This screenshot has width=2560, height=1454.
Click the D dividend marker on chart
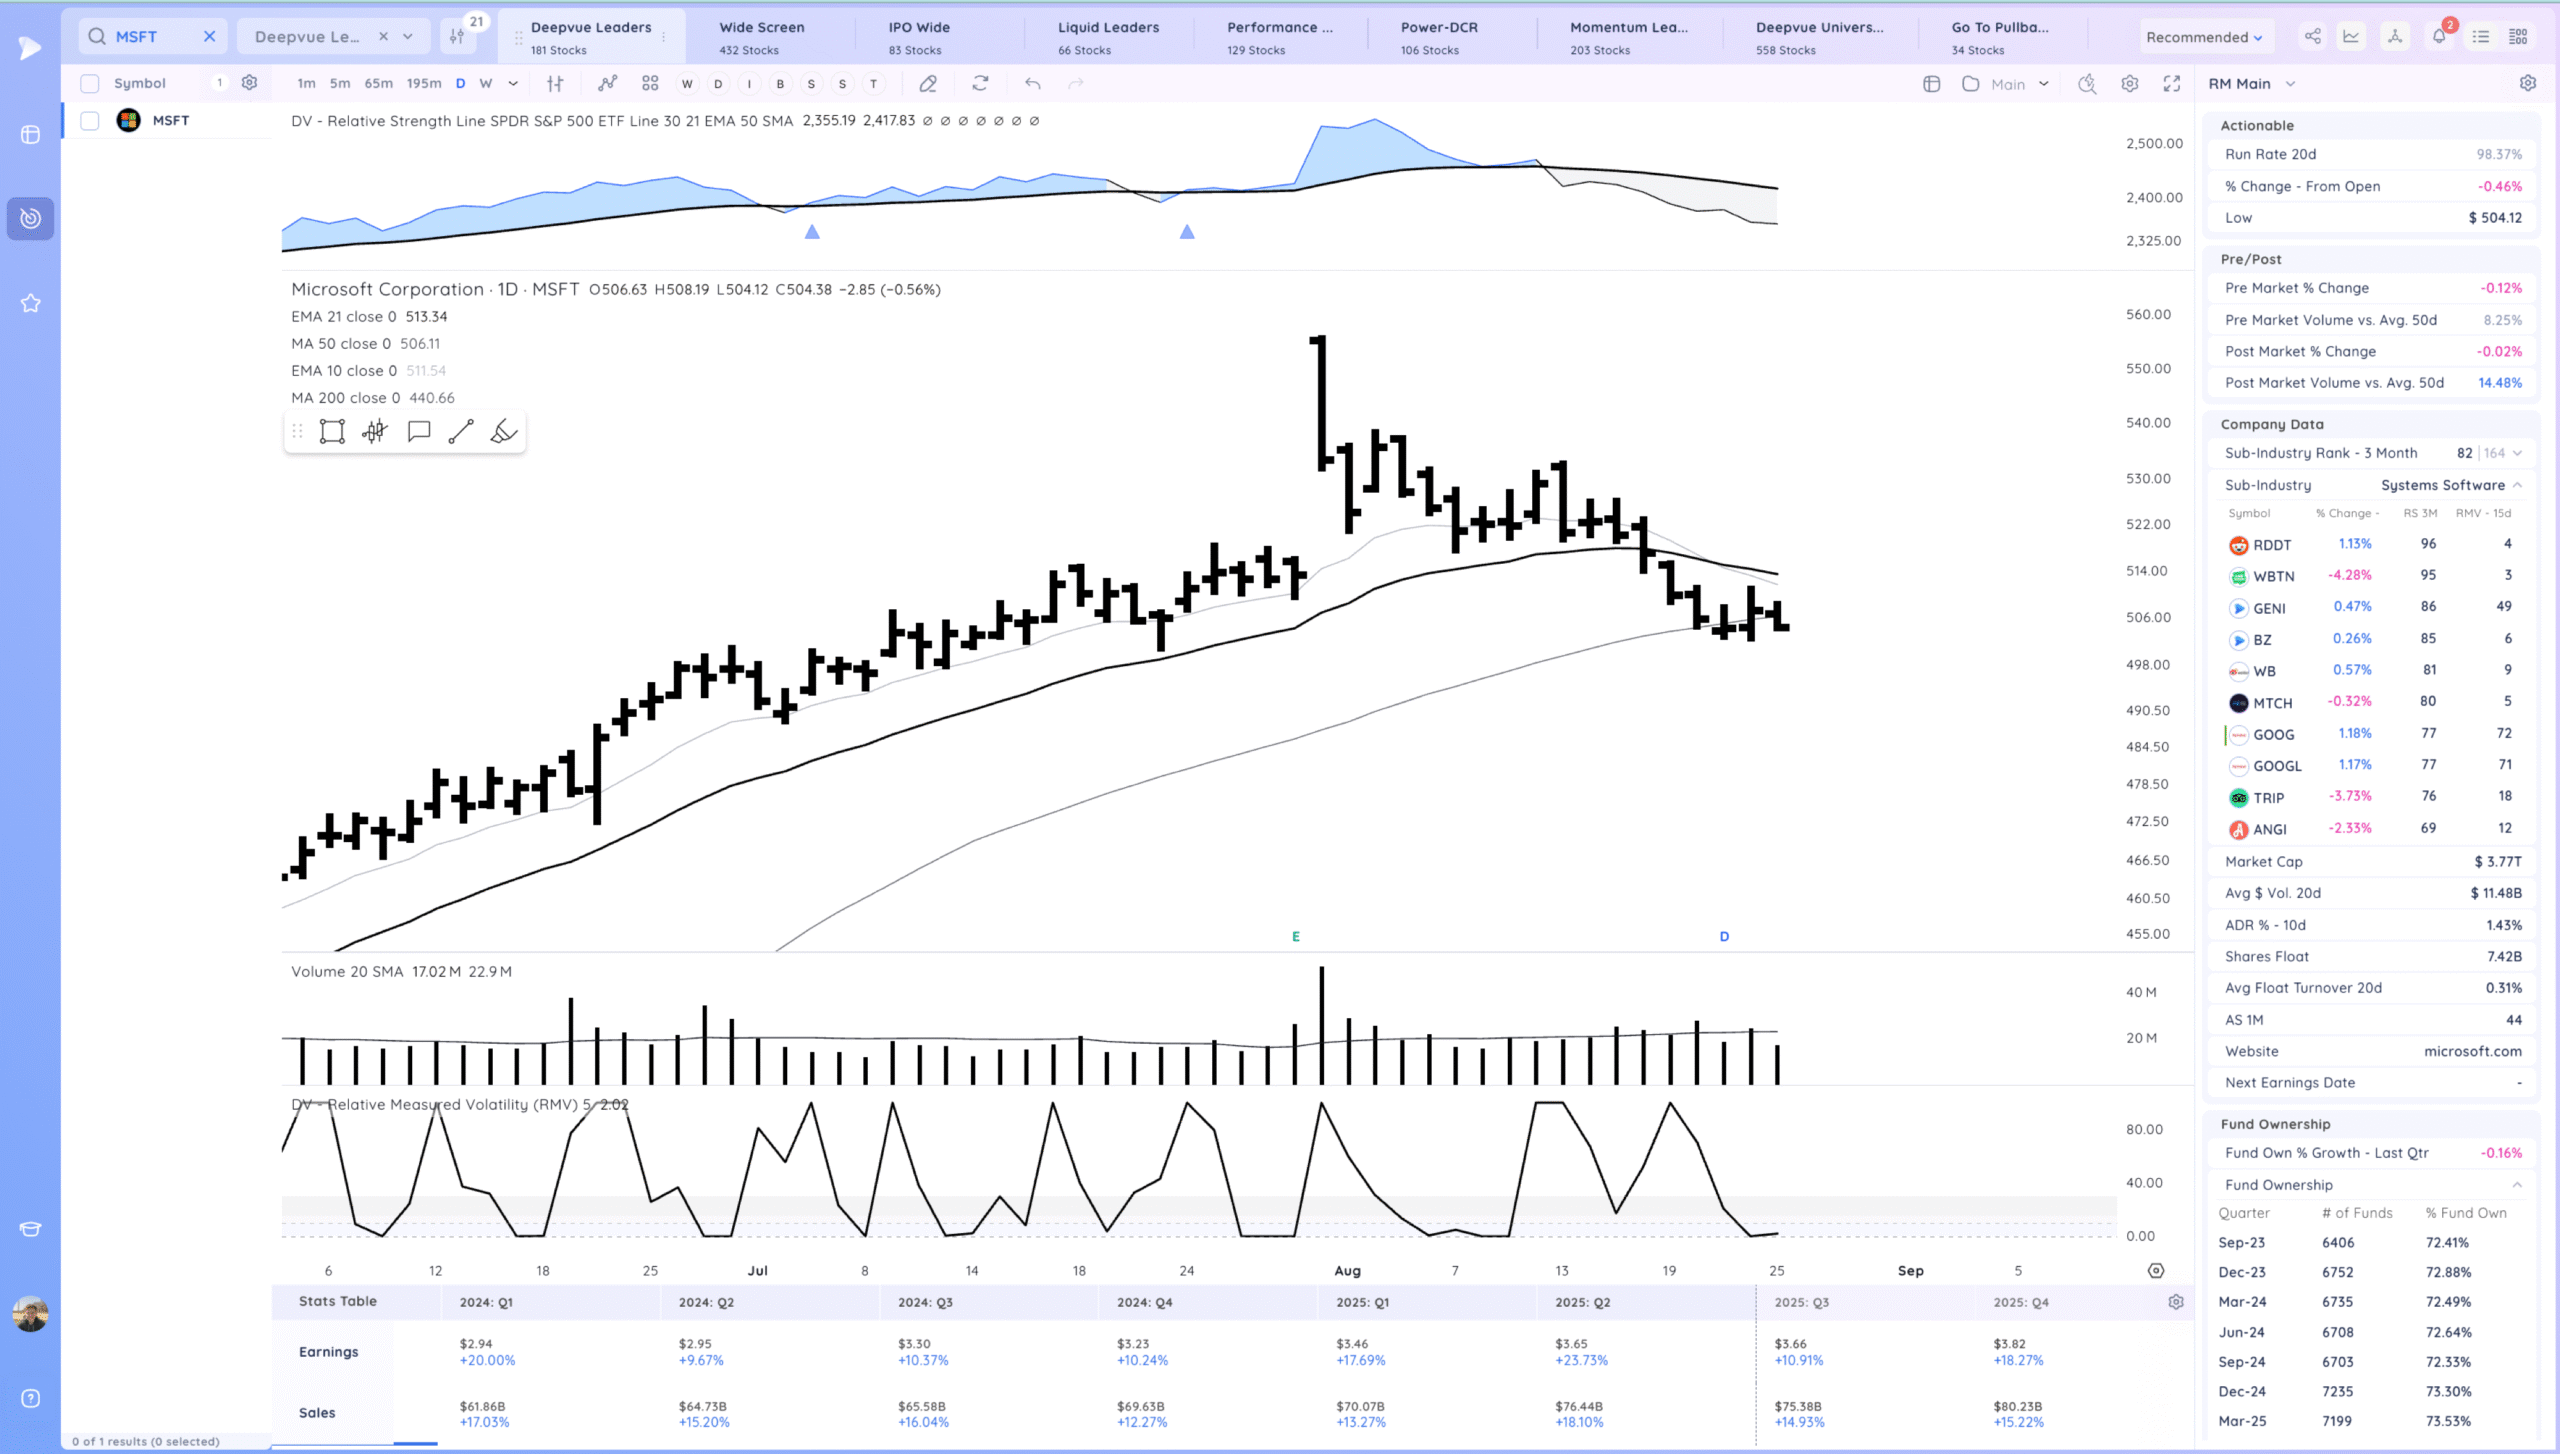pos(1724,937)
